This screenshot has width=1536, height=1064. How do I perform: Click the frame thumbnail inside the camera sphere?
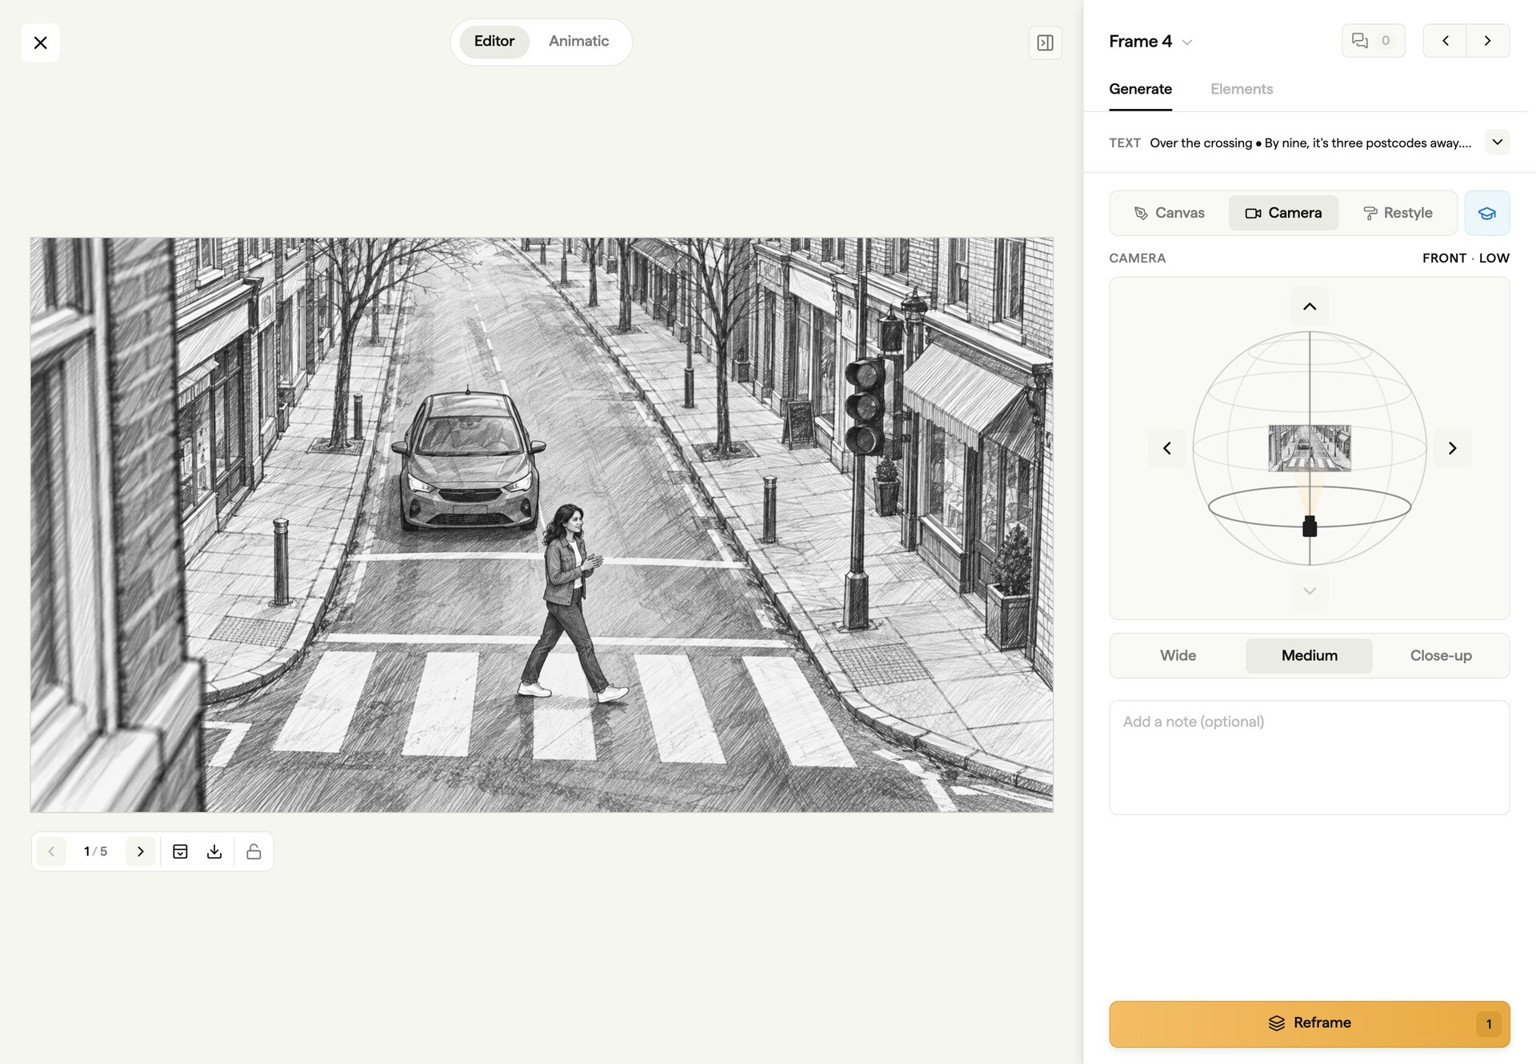[1309, 448]
